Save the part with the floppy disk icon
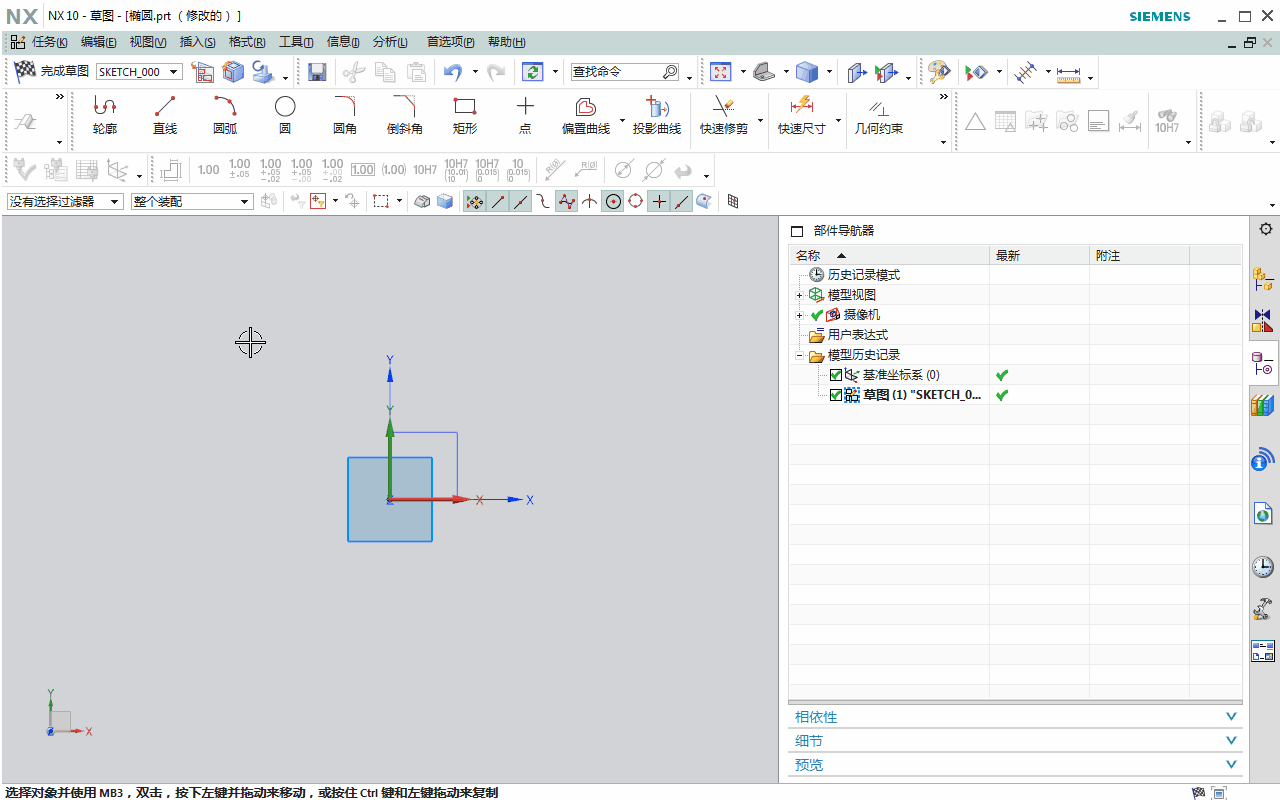Screen dimensions: 1280x800 click(x=317, y=72)
